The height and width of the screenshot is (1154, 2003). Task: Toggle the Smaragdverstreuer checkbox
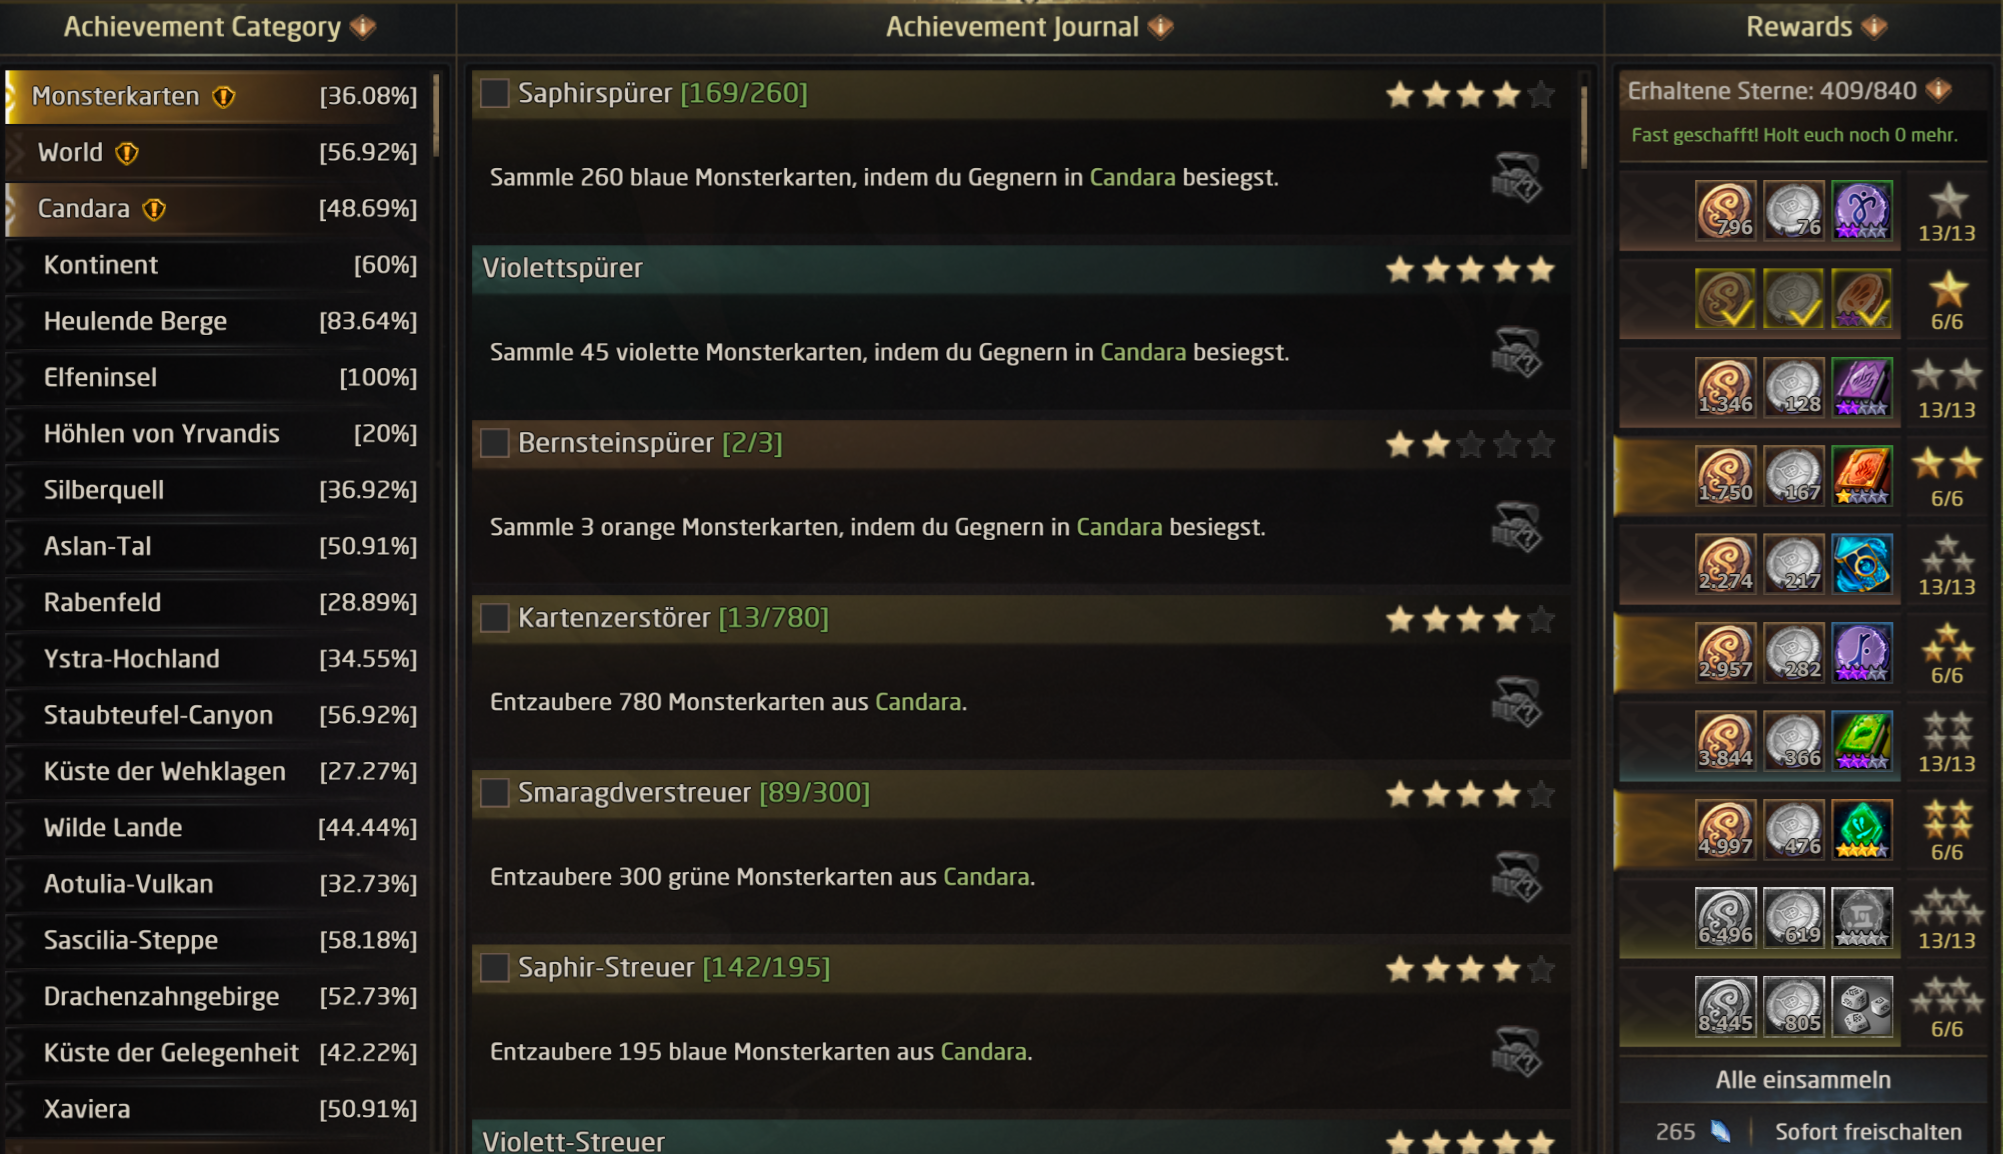point(494,792)
